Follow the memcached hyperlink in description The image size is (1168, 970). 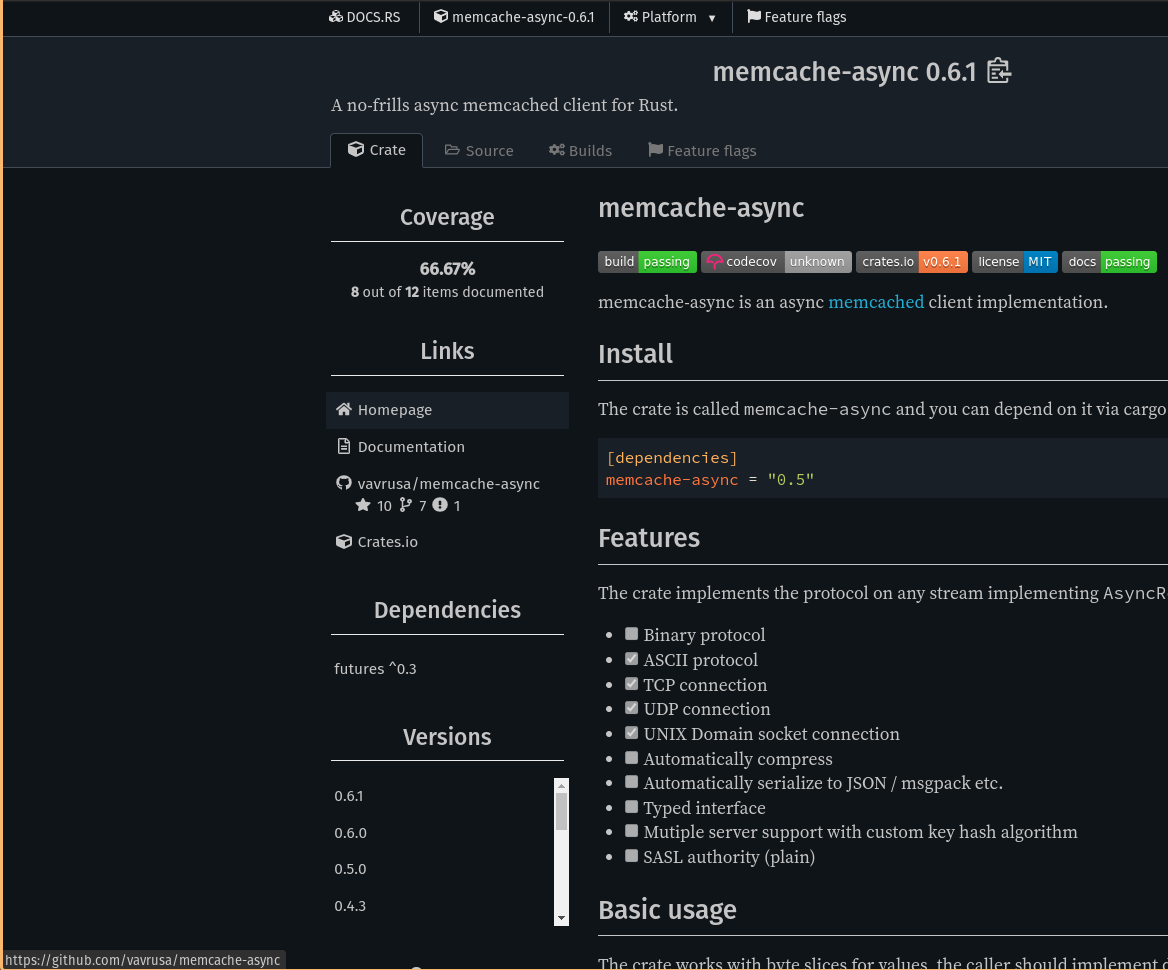click(x=876, y=302)
